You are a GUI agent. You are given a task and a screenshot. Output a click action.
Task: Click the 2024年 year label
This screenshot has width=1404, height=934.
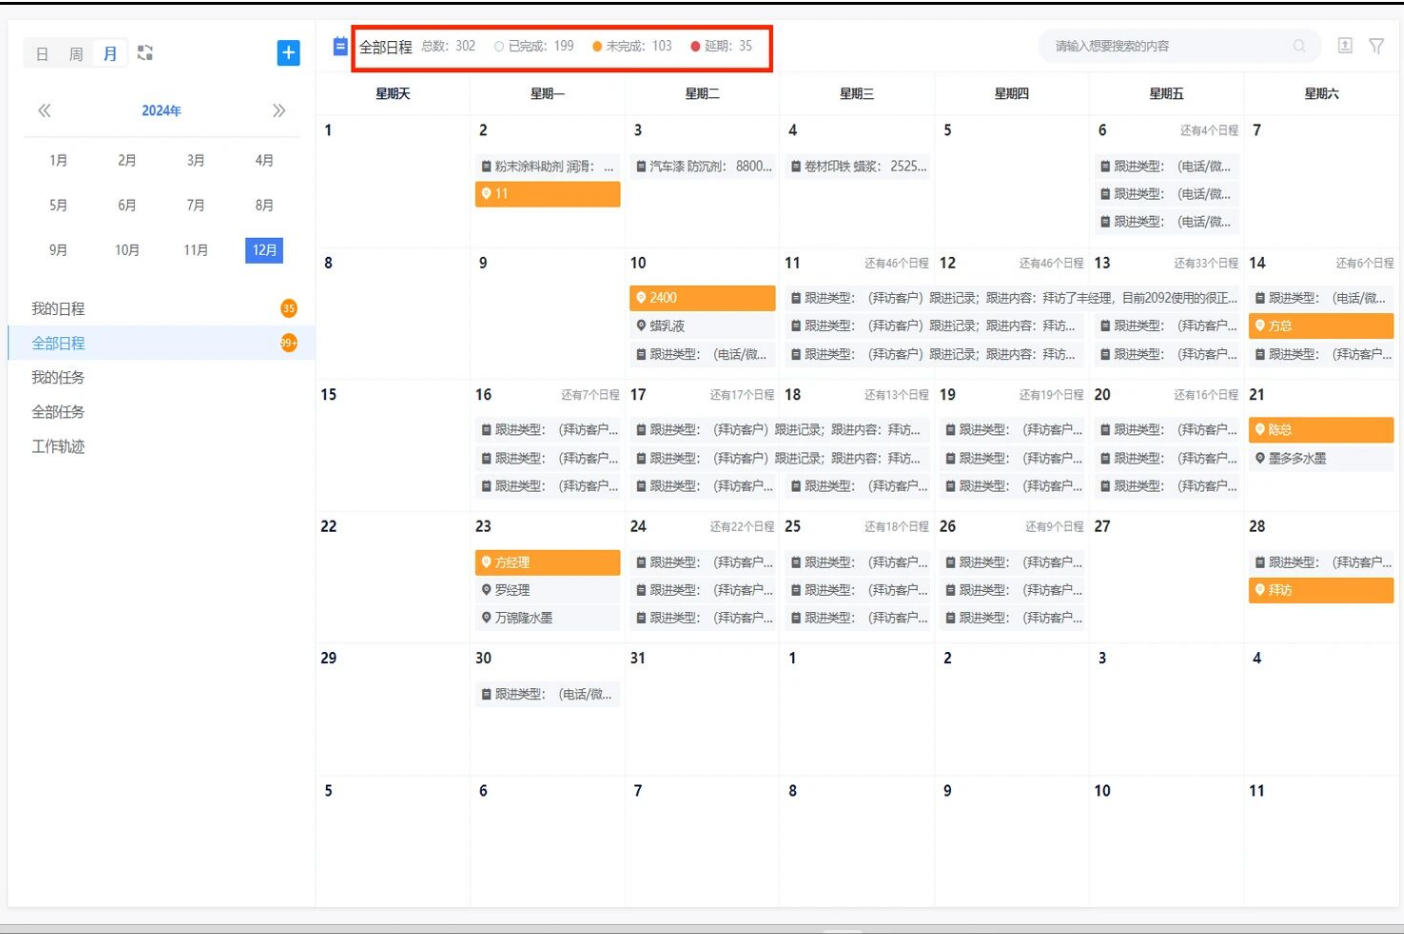coord(161,111)
